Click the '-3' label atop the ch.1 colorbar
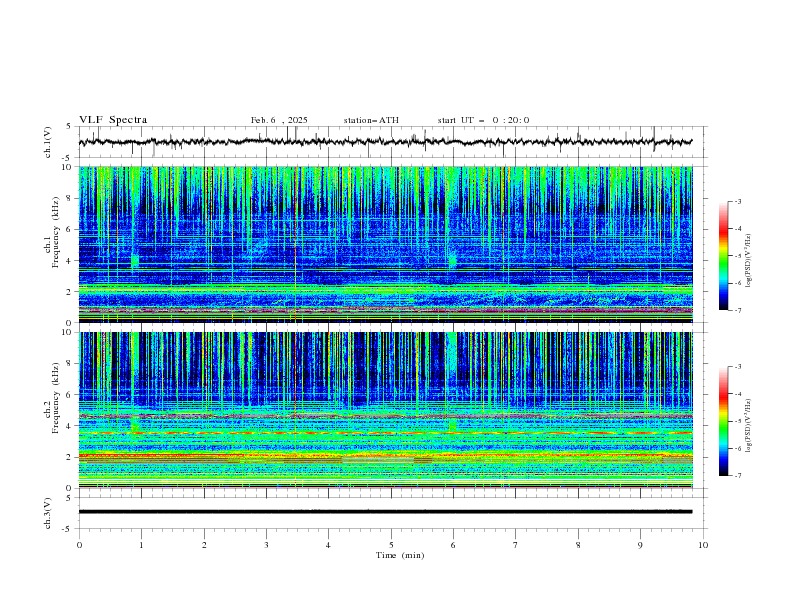Image resolution: width=792 pixels, height=612 pixels. tap(737, 201)
